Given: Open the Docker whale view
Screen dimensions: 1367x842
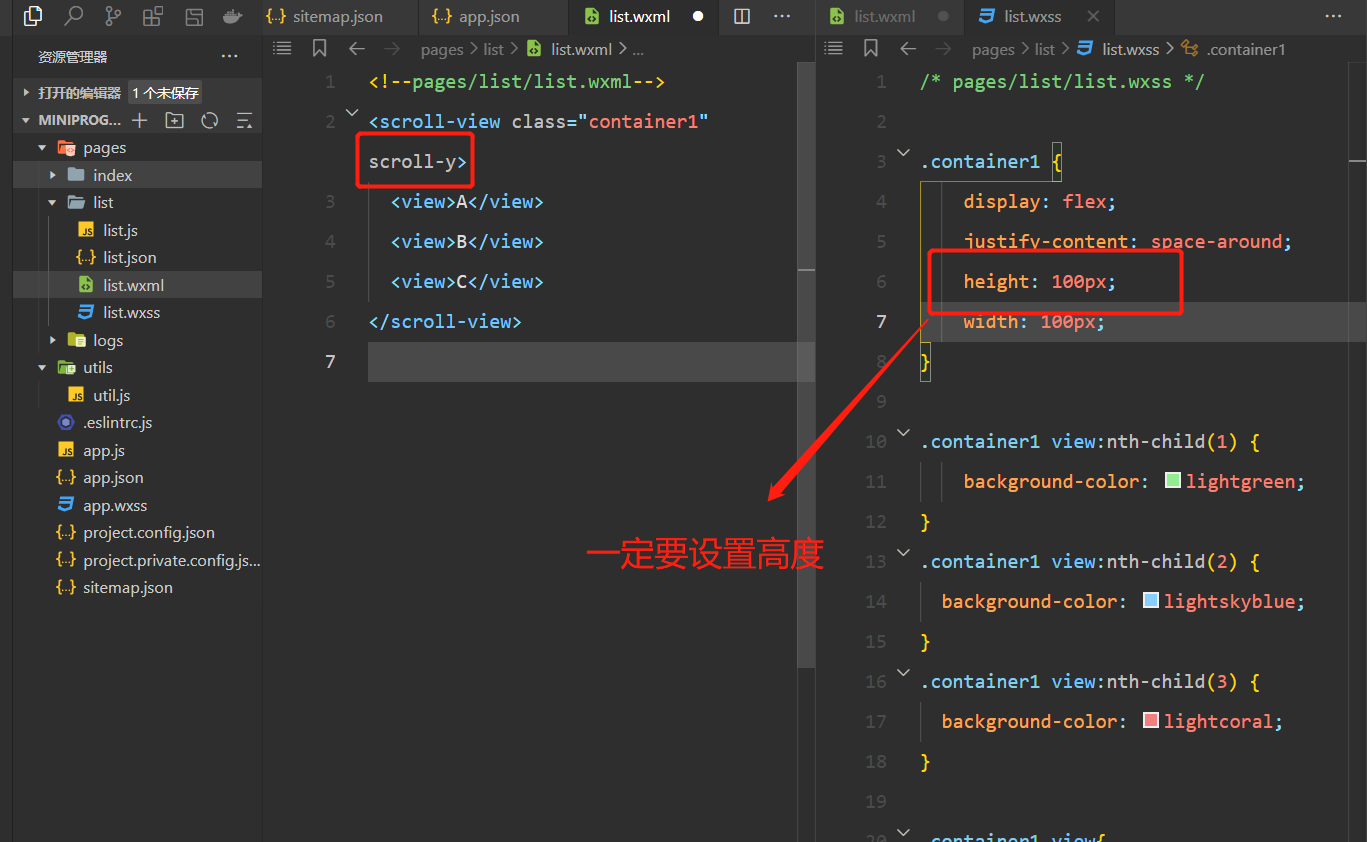Looking at the screenshot, I should pos(233,16).
